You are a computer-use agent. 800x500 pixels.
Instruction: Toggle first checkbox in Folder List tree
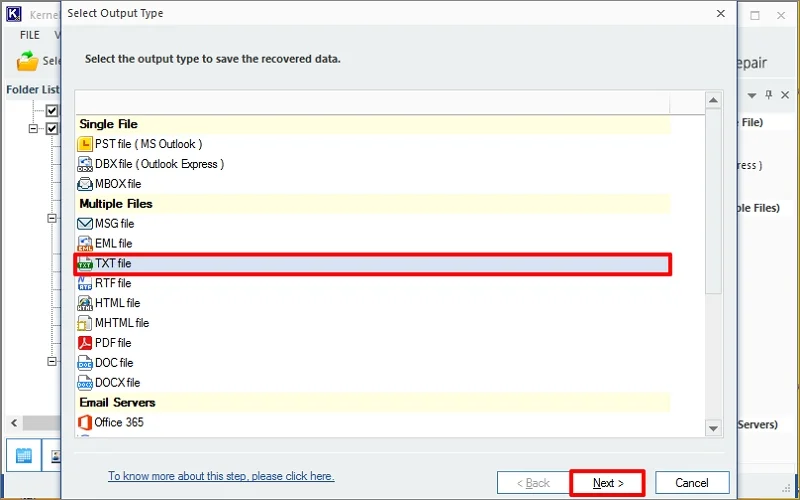click(x=52, y=110)
